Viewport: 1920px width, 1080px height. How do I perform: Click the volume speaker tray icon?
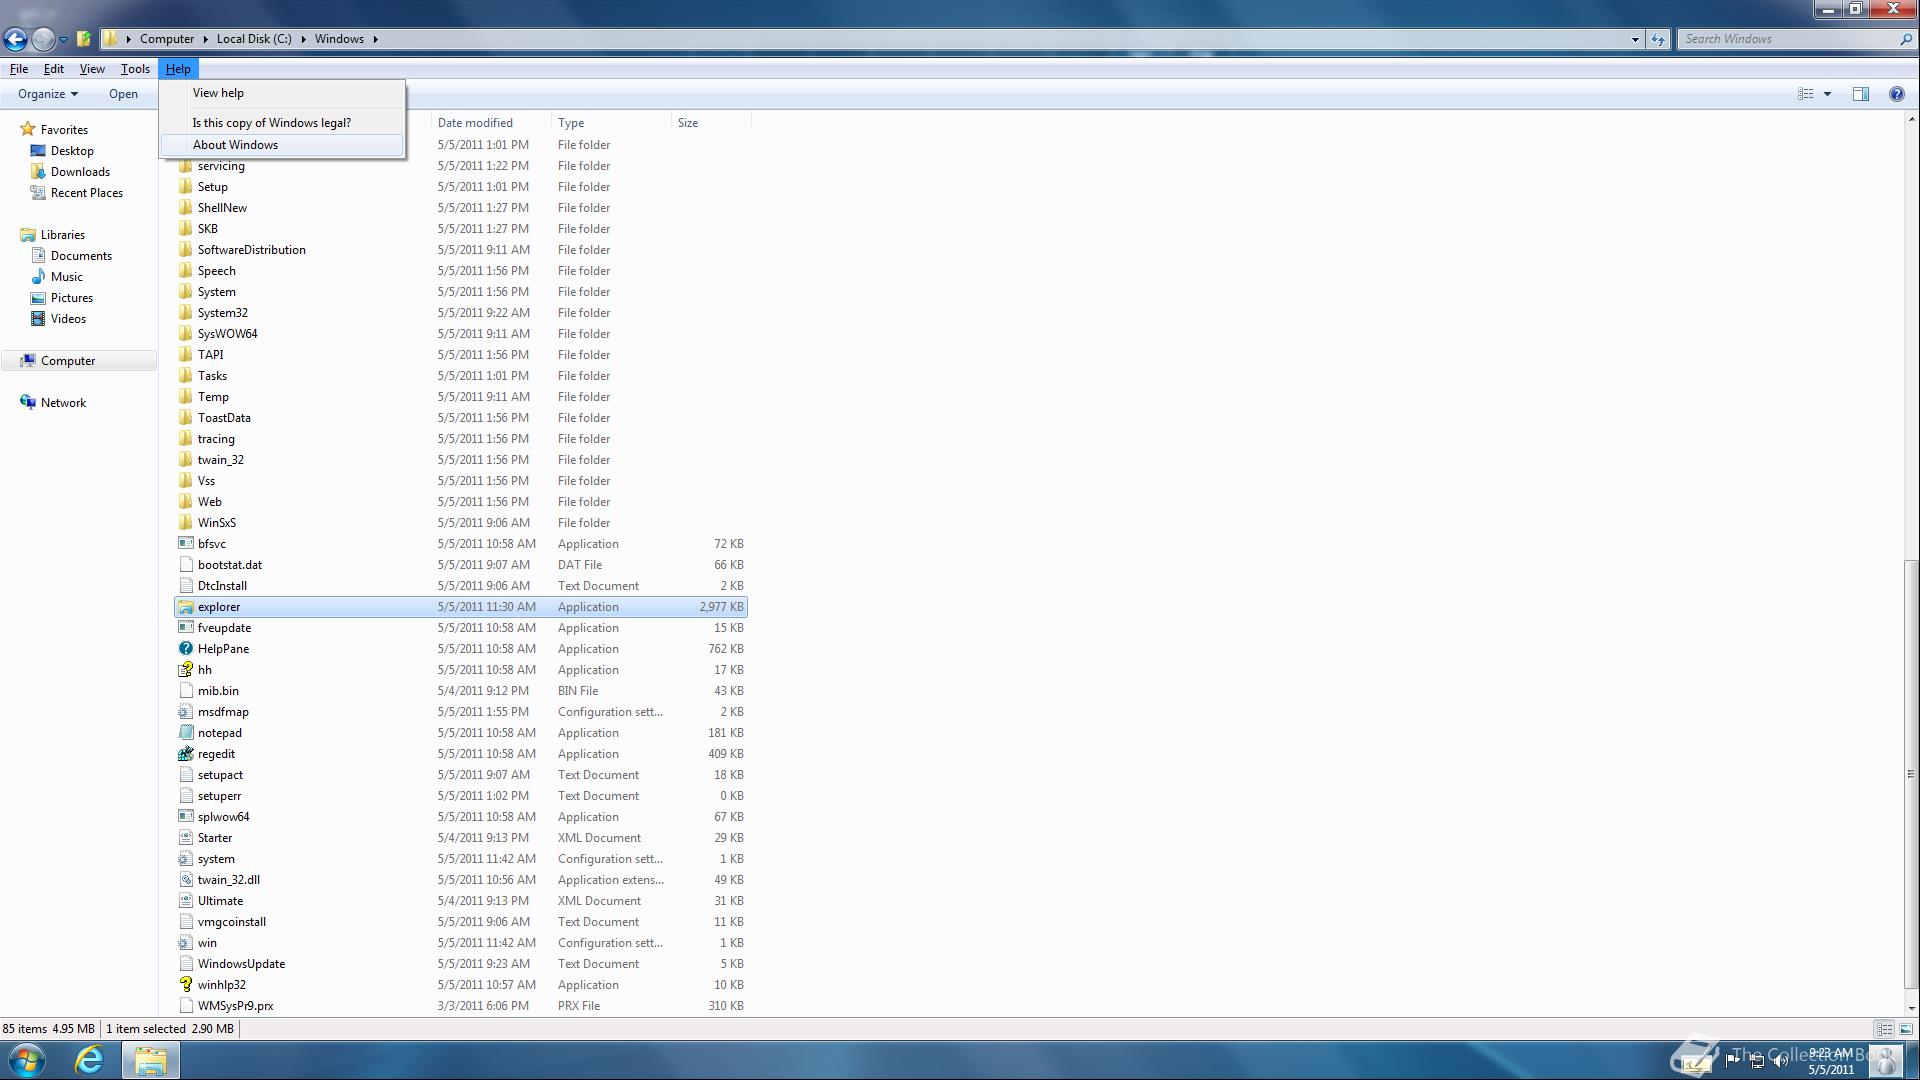(1780, 1061)
